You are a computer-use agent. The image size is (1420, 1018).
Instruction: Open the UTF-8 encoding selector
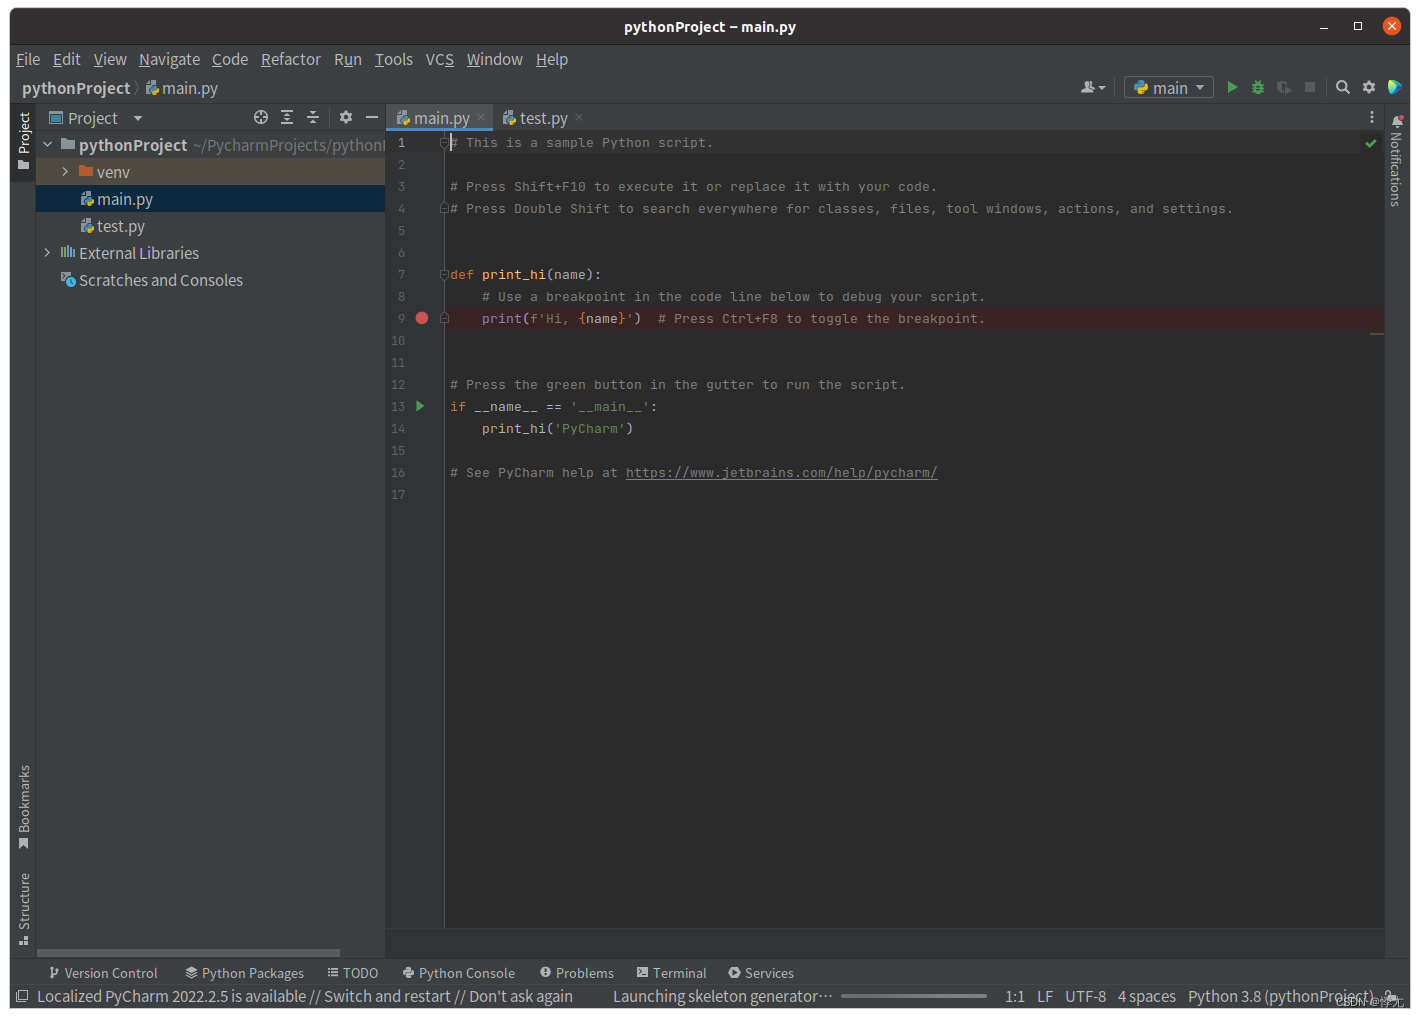[1085, 996]
